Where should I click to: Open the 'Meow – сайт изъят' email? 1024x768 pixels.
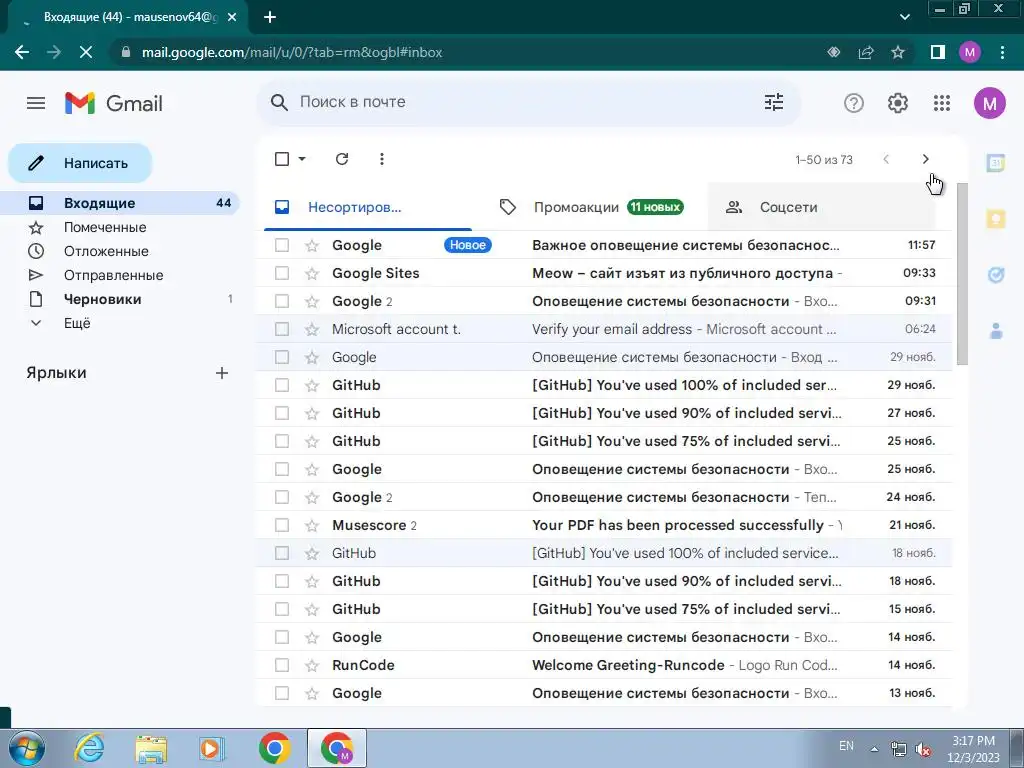coord(603,273)
